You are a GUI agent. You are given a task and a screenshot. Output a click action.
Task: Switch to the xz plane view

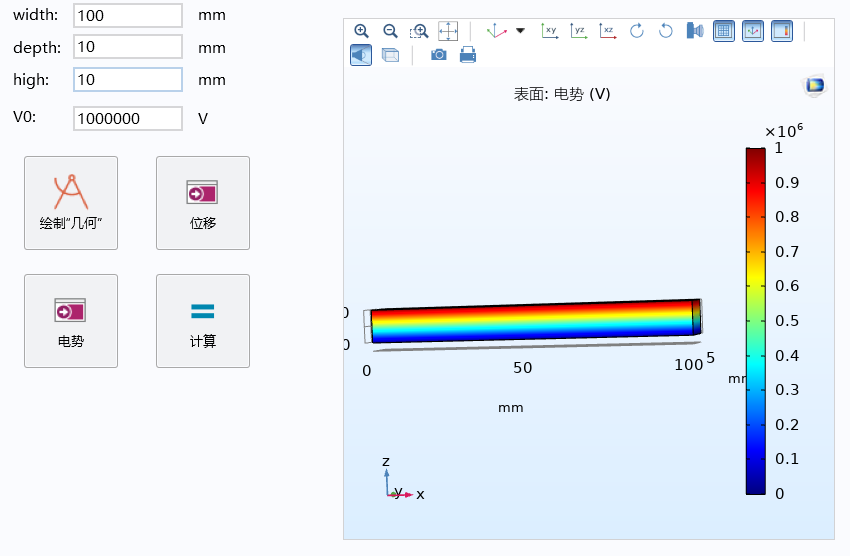(607, 31)
